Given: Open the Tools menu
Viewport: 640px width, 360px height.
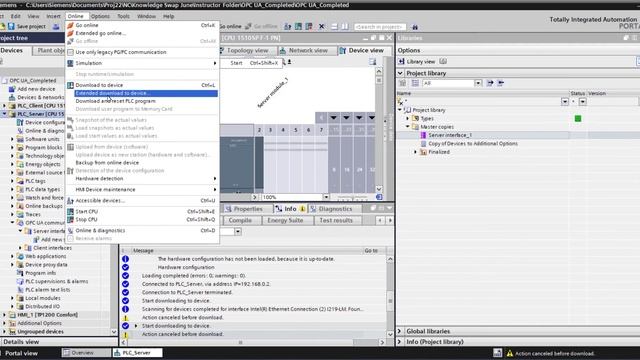Looking at the screenshot, I should coord(123,16).
